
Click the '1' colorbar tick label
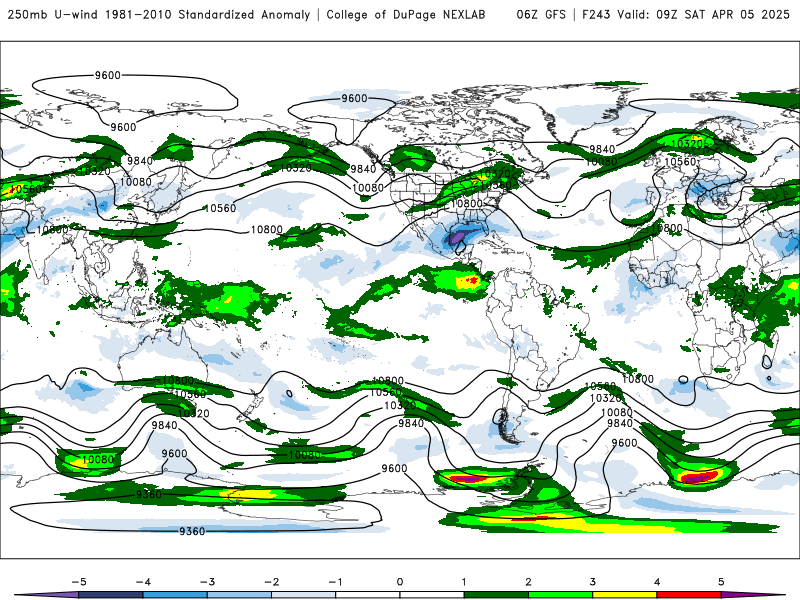tap(464, 582)
